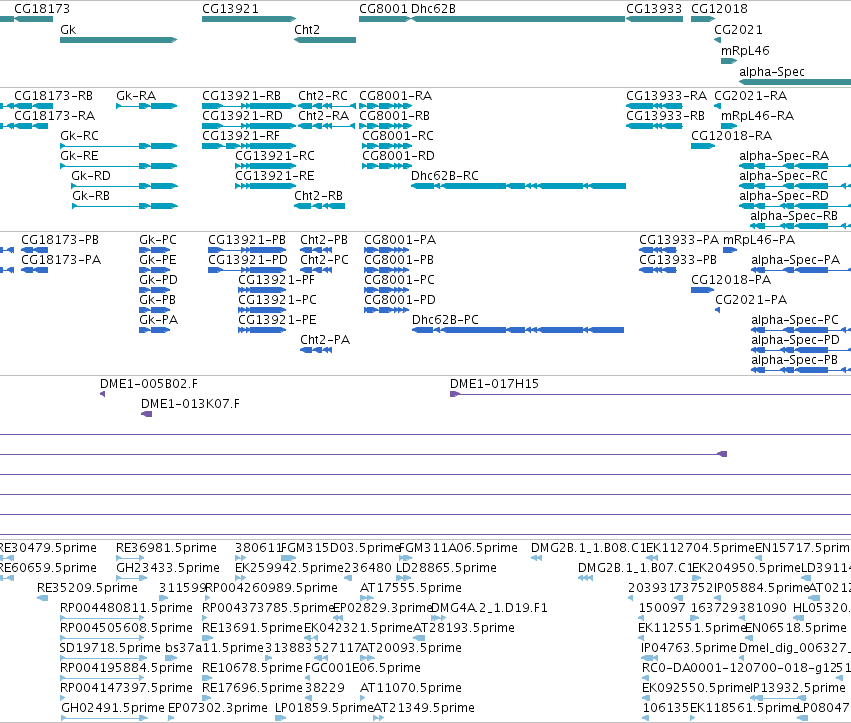Select the Dhc62B-PC protein feature

[x=518, y=330]
